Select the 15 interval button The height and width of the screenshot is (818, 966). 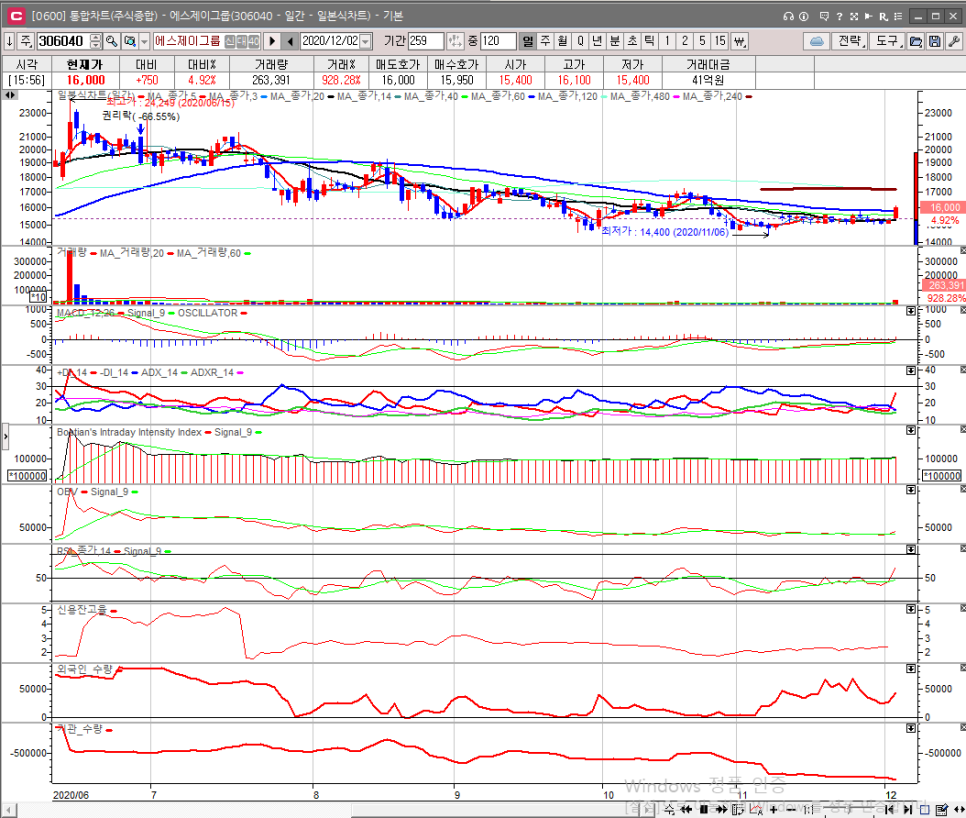pyautogui.click(x=720, y=41)
